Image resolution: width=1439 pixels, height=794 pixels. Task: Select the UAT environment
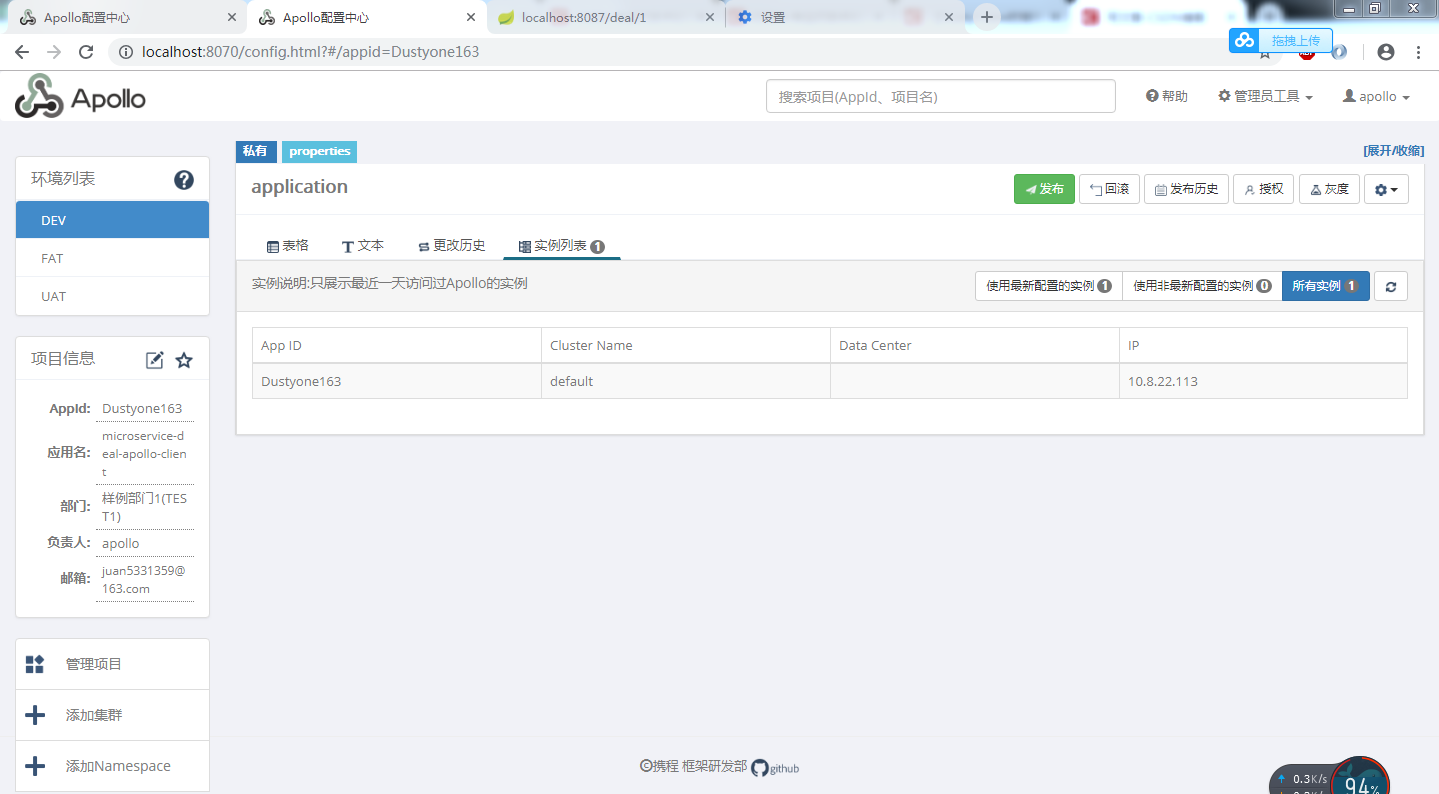(x=112, y=296)
